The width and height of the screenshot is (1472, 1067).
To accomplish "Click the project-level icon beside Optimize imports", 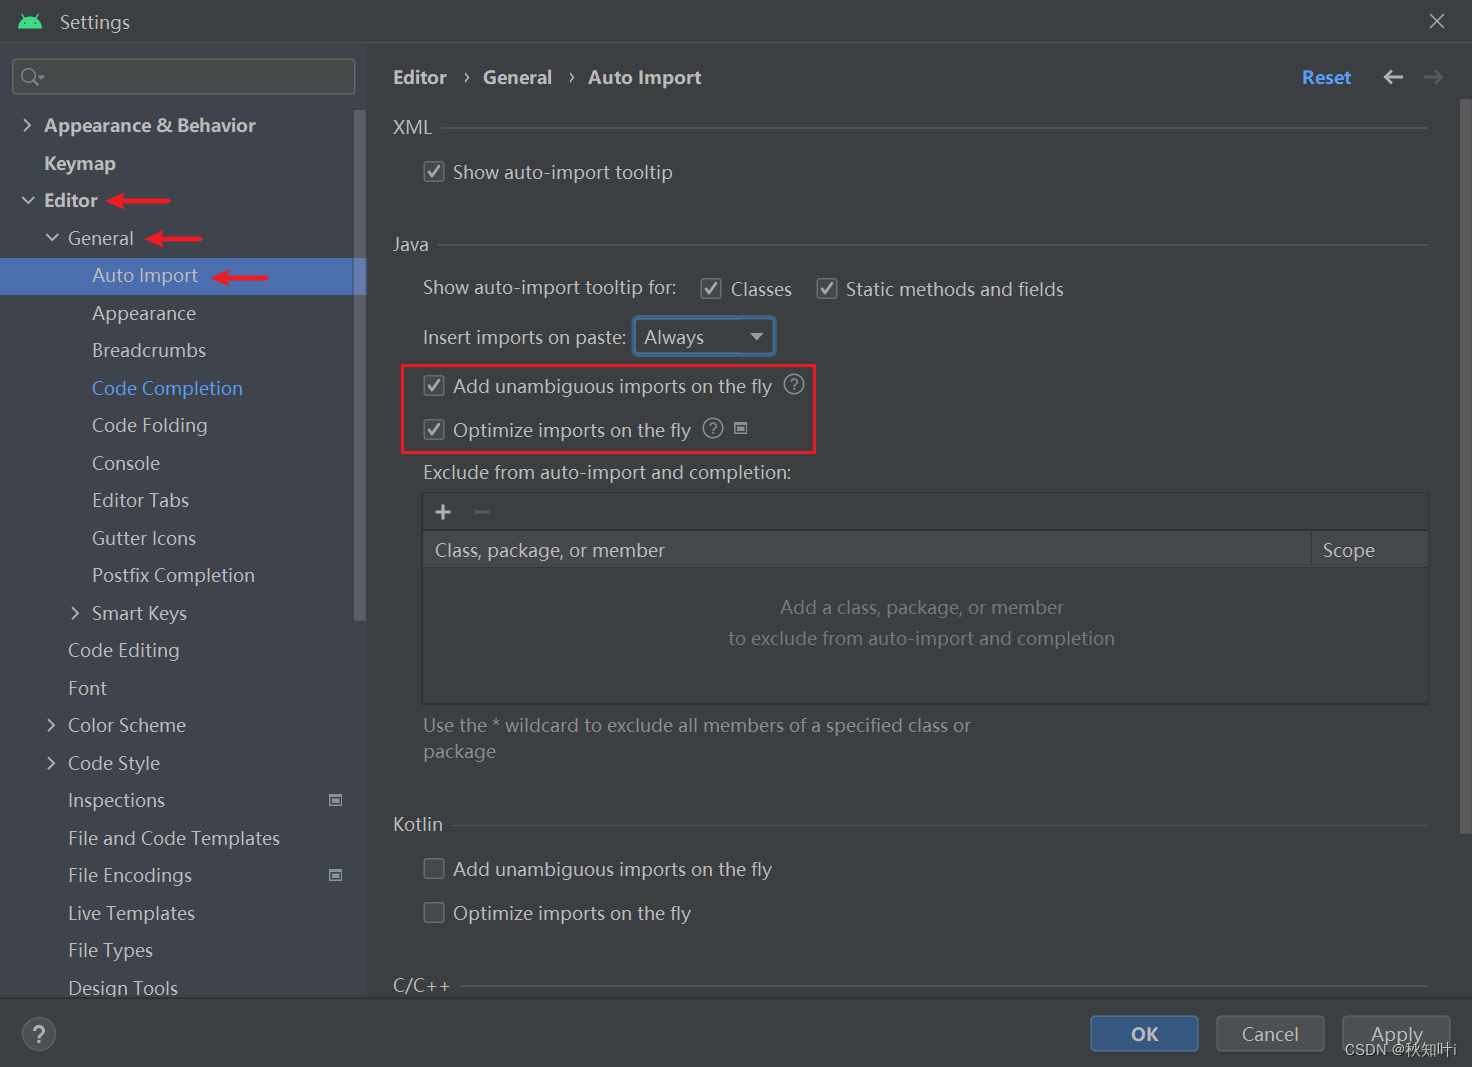I will (741, 428).
